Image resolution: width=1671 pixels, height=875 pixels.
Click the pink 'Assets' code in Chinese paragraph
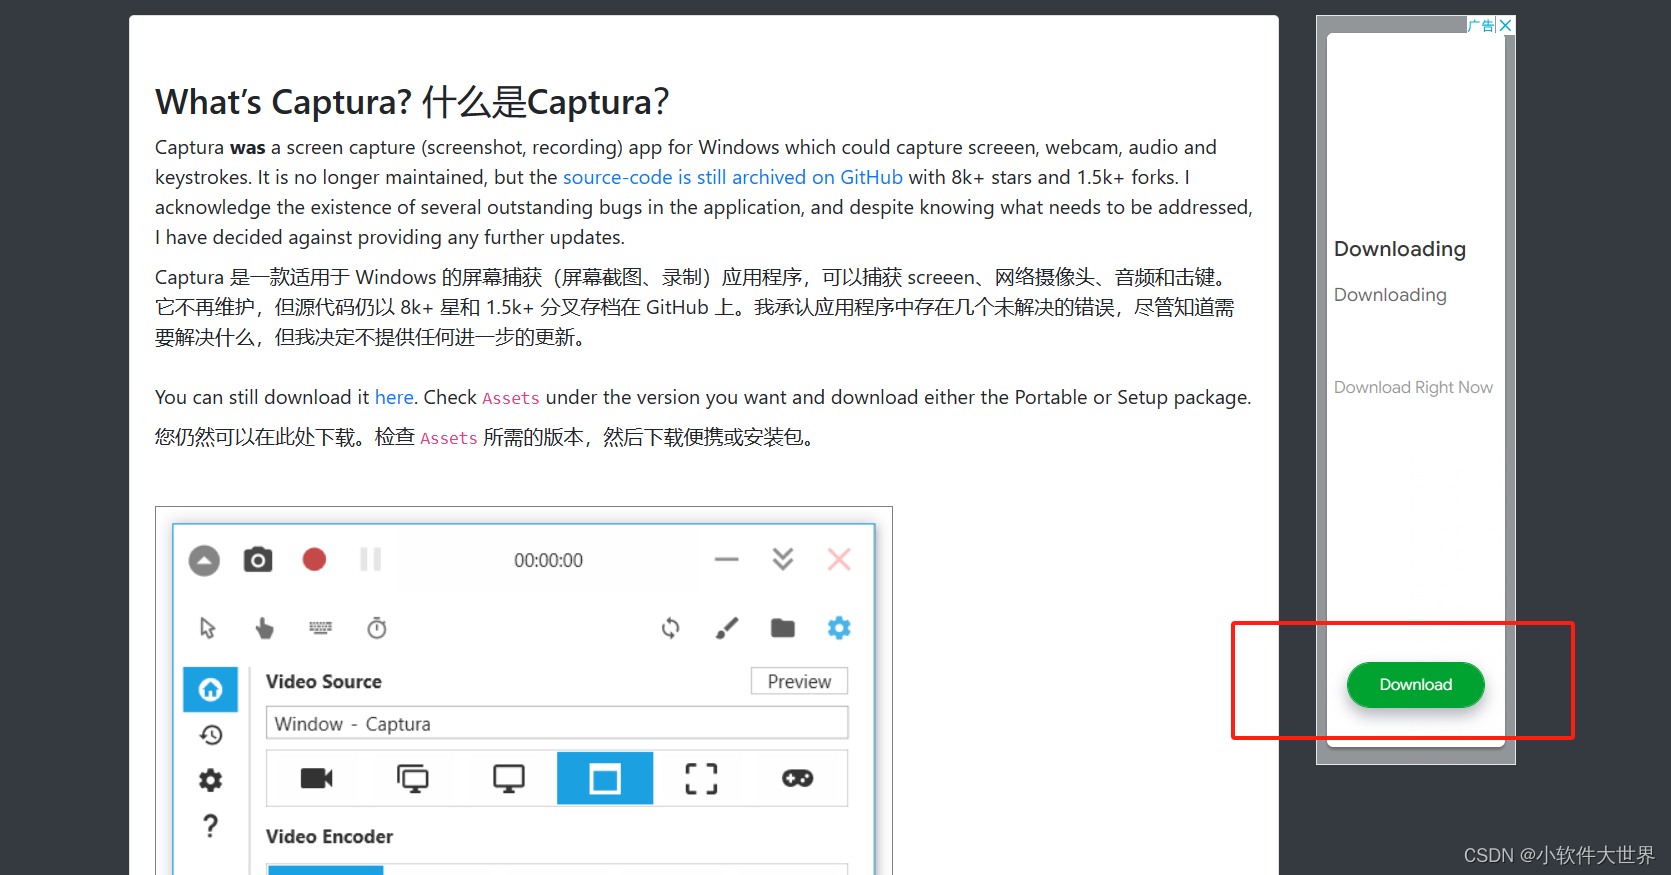pyautogui.click(x=448, y=438)
